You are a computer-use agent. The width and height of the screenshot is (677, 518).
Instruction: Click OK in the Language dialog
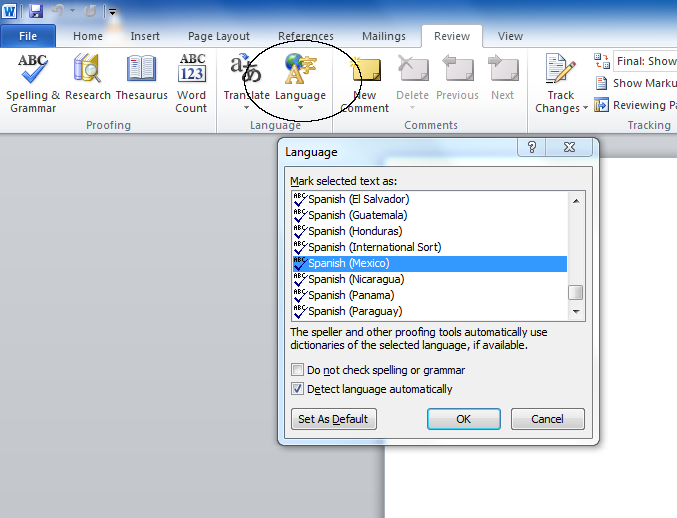tap(463, 419)
